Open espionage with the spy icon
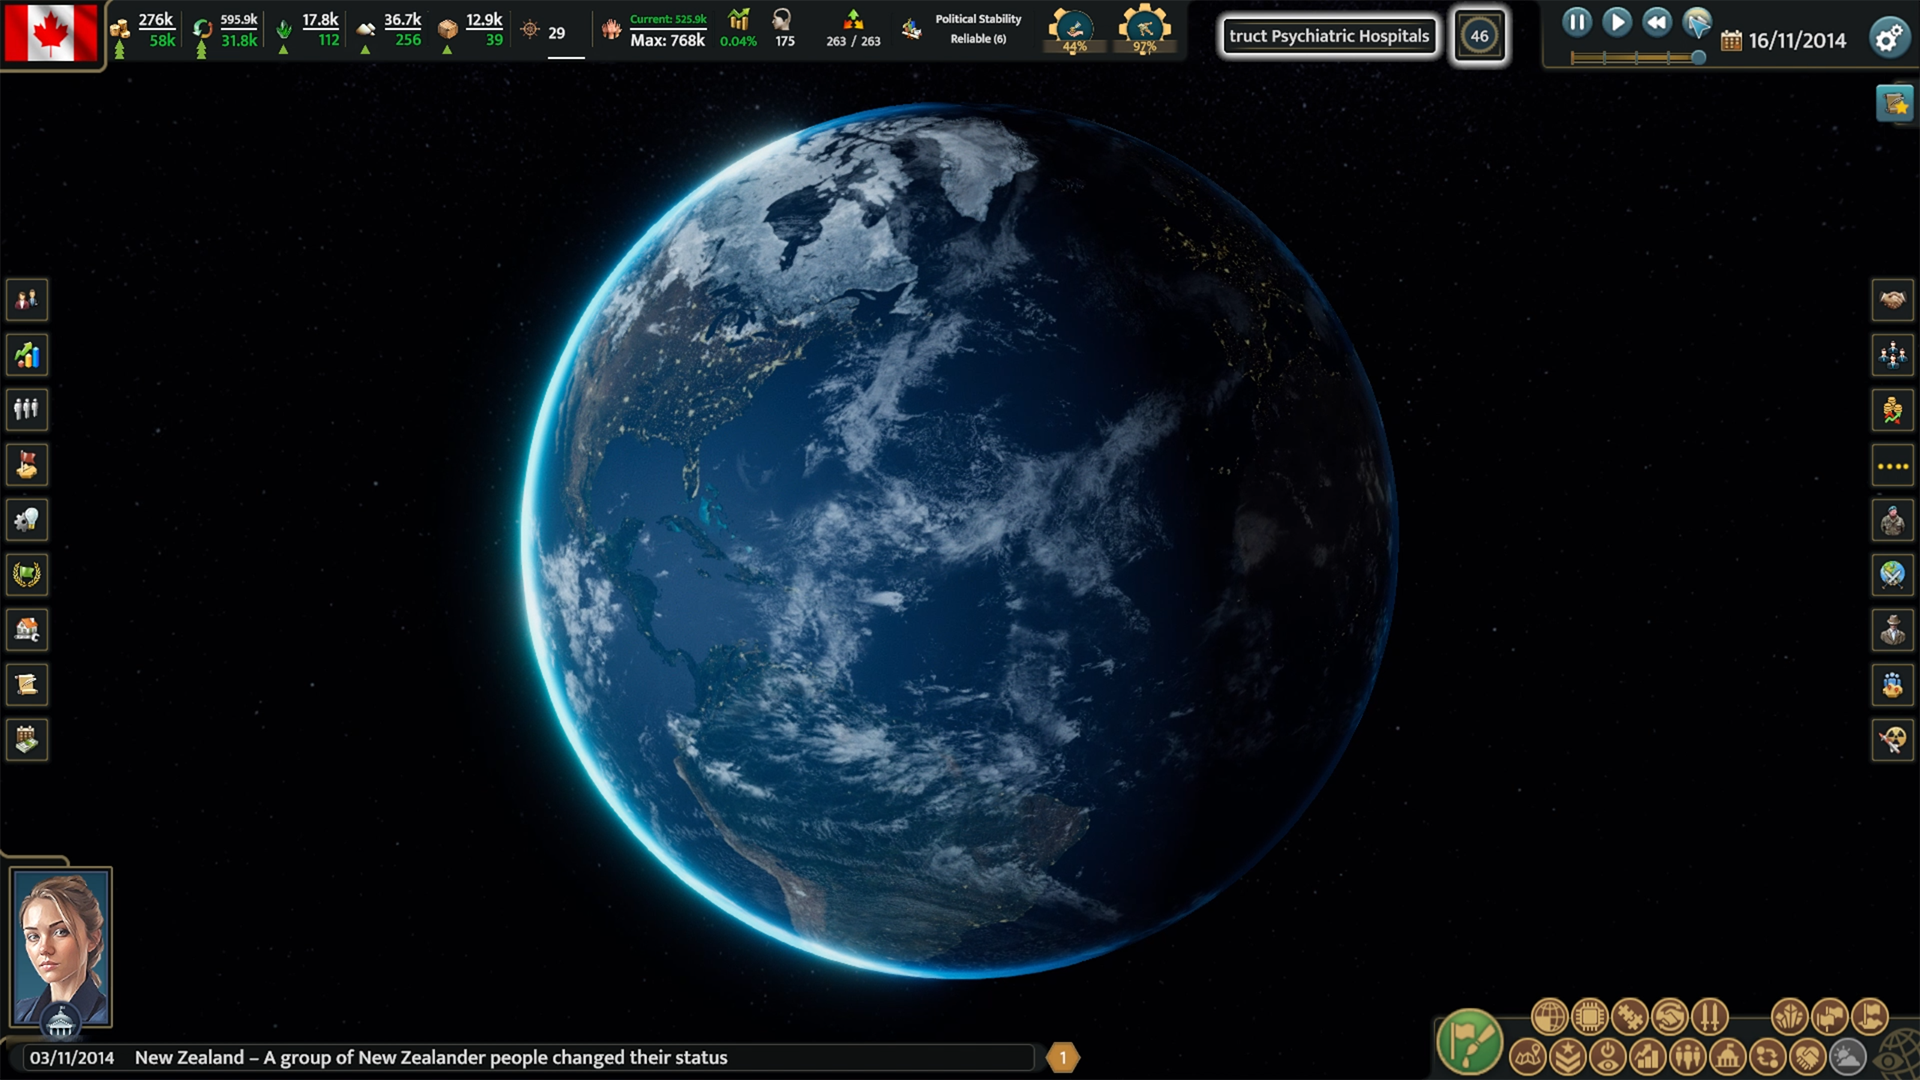Screen dimensions: 1920x1080 (1891, 630)
